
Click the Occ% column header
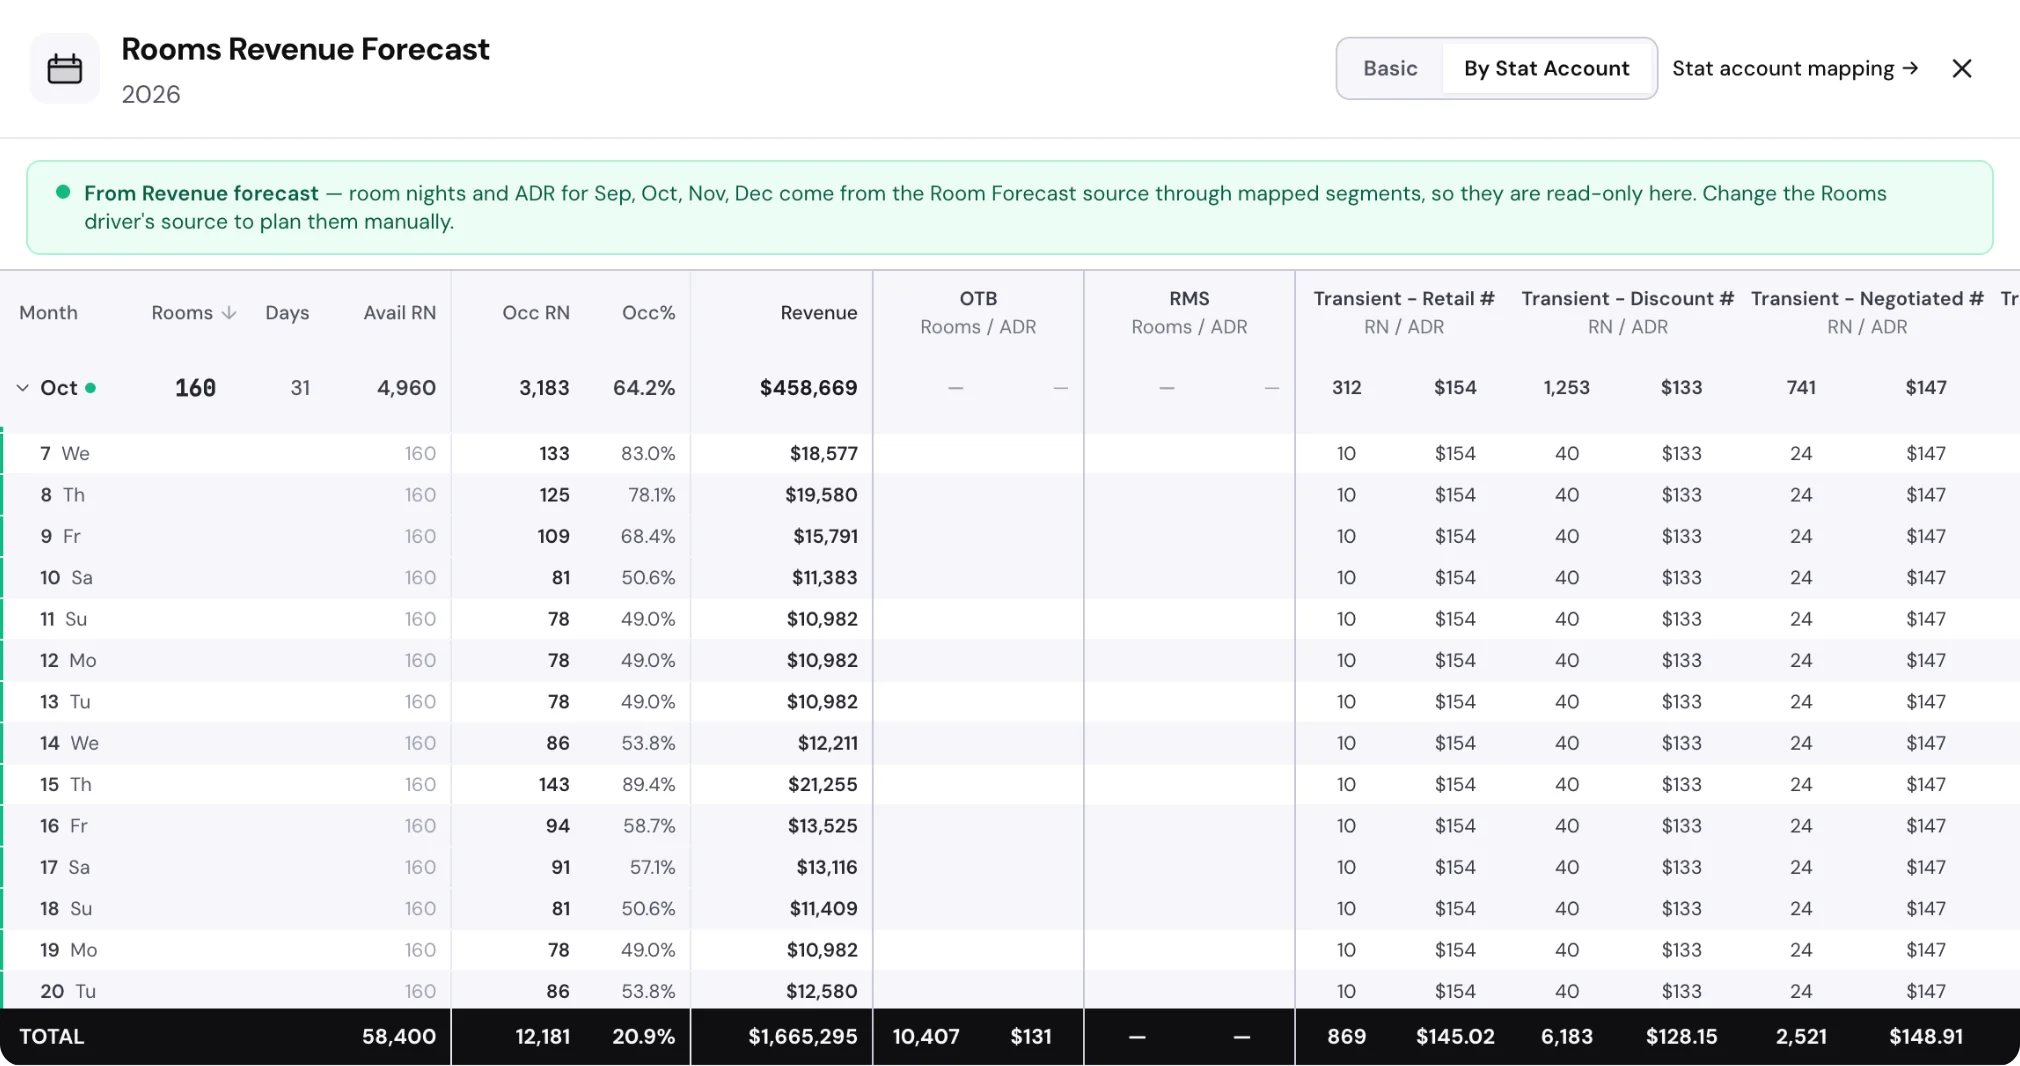pos(648,313)
